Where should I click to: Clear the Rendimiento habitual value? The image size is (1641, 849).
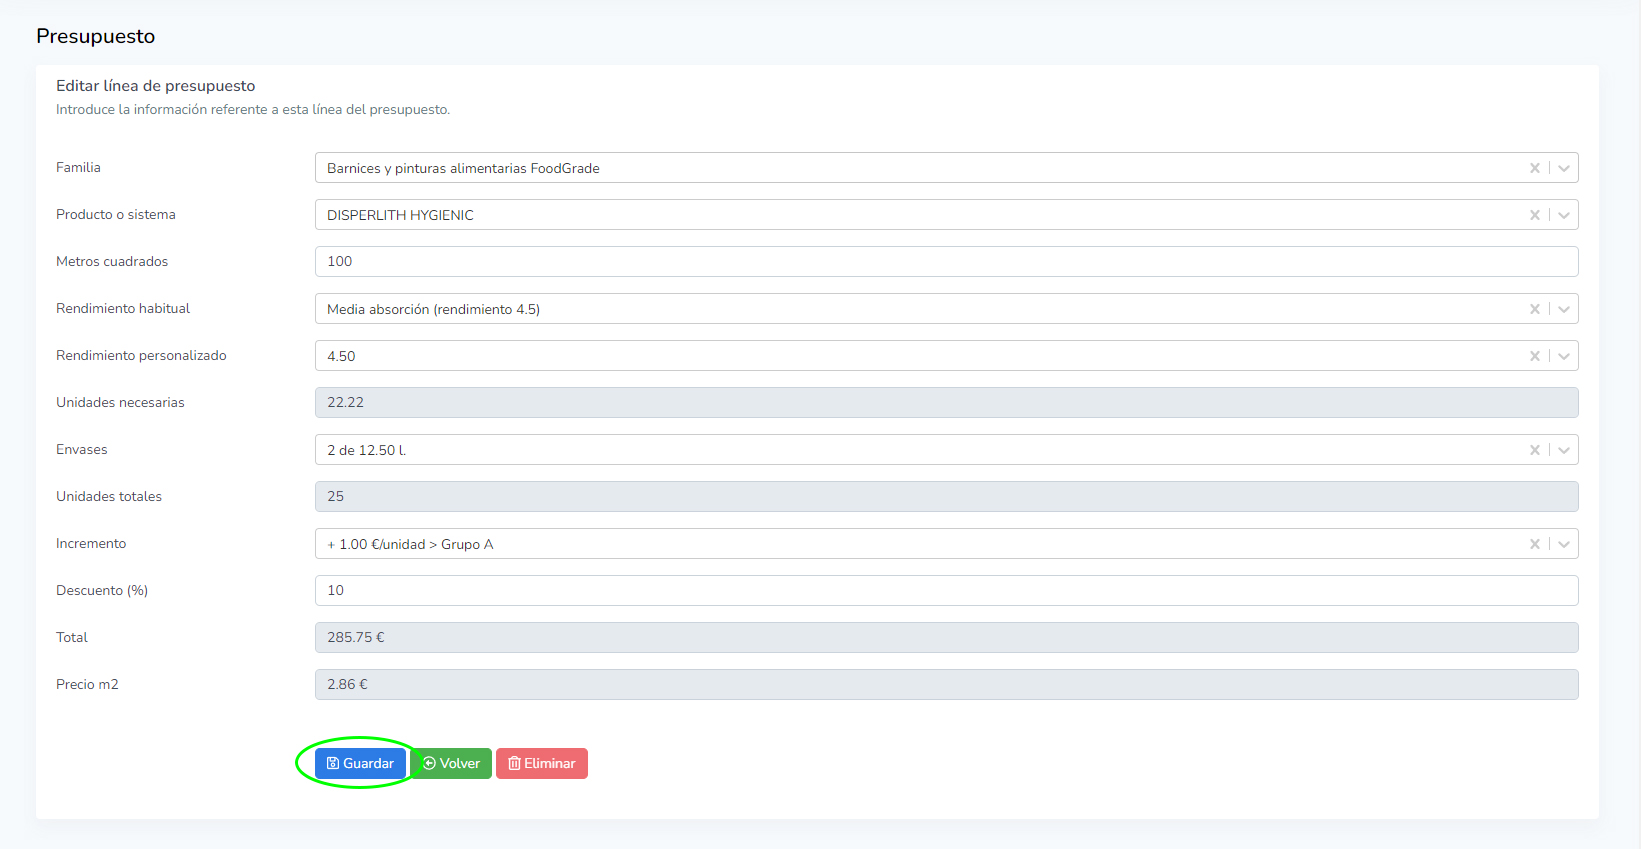[x=1534, y=309]
